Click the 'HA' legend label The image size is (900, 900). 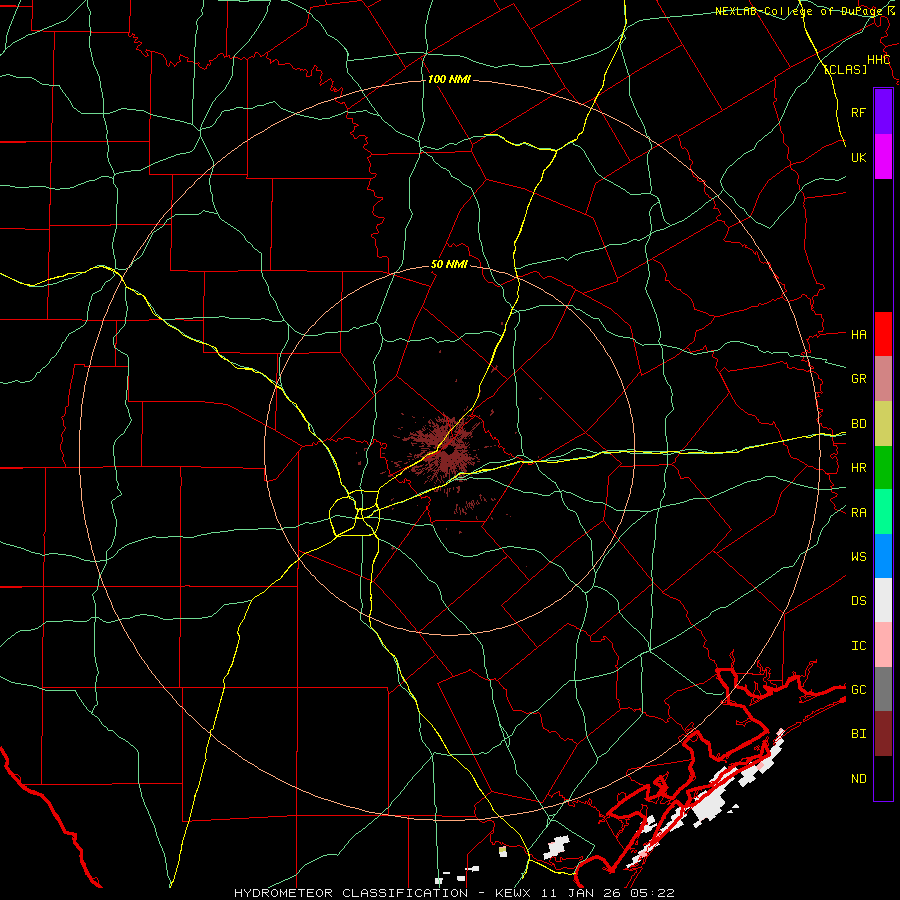pyautogui.click(x=858, y=334)
